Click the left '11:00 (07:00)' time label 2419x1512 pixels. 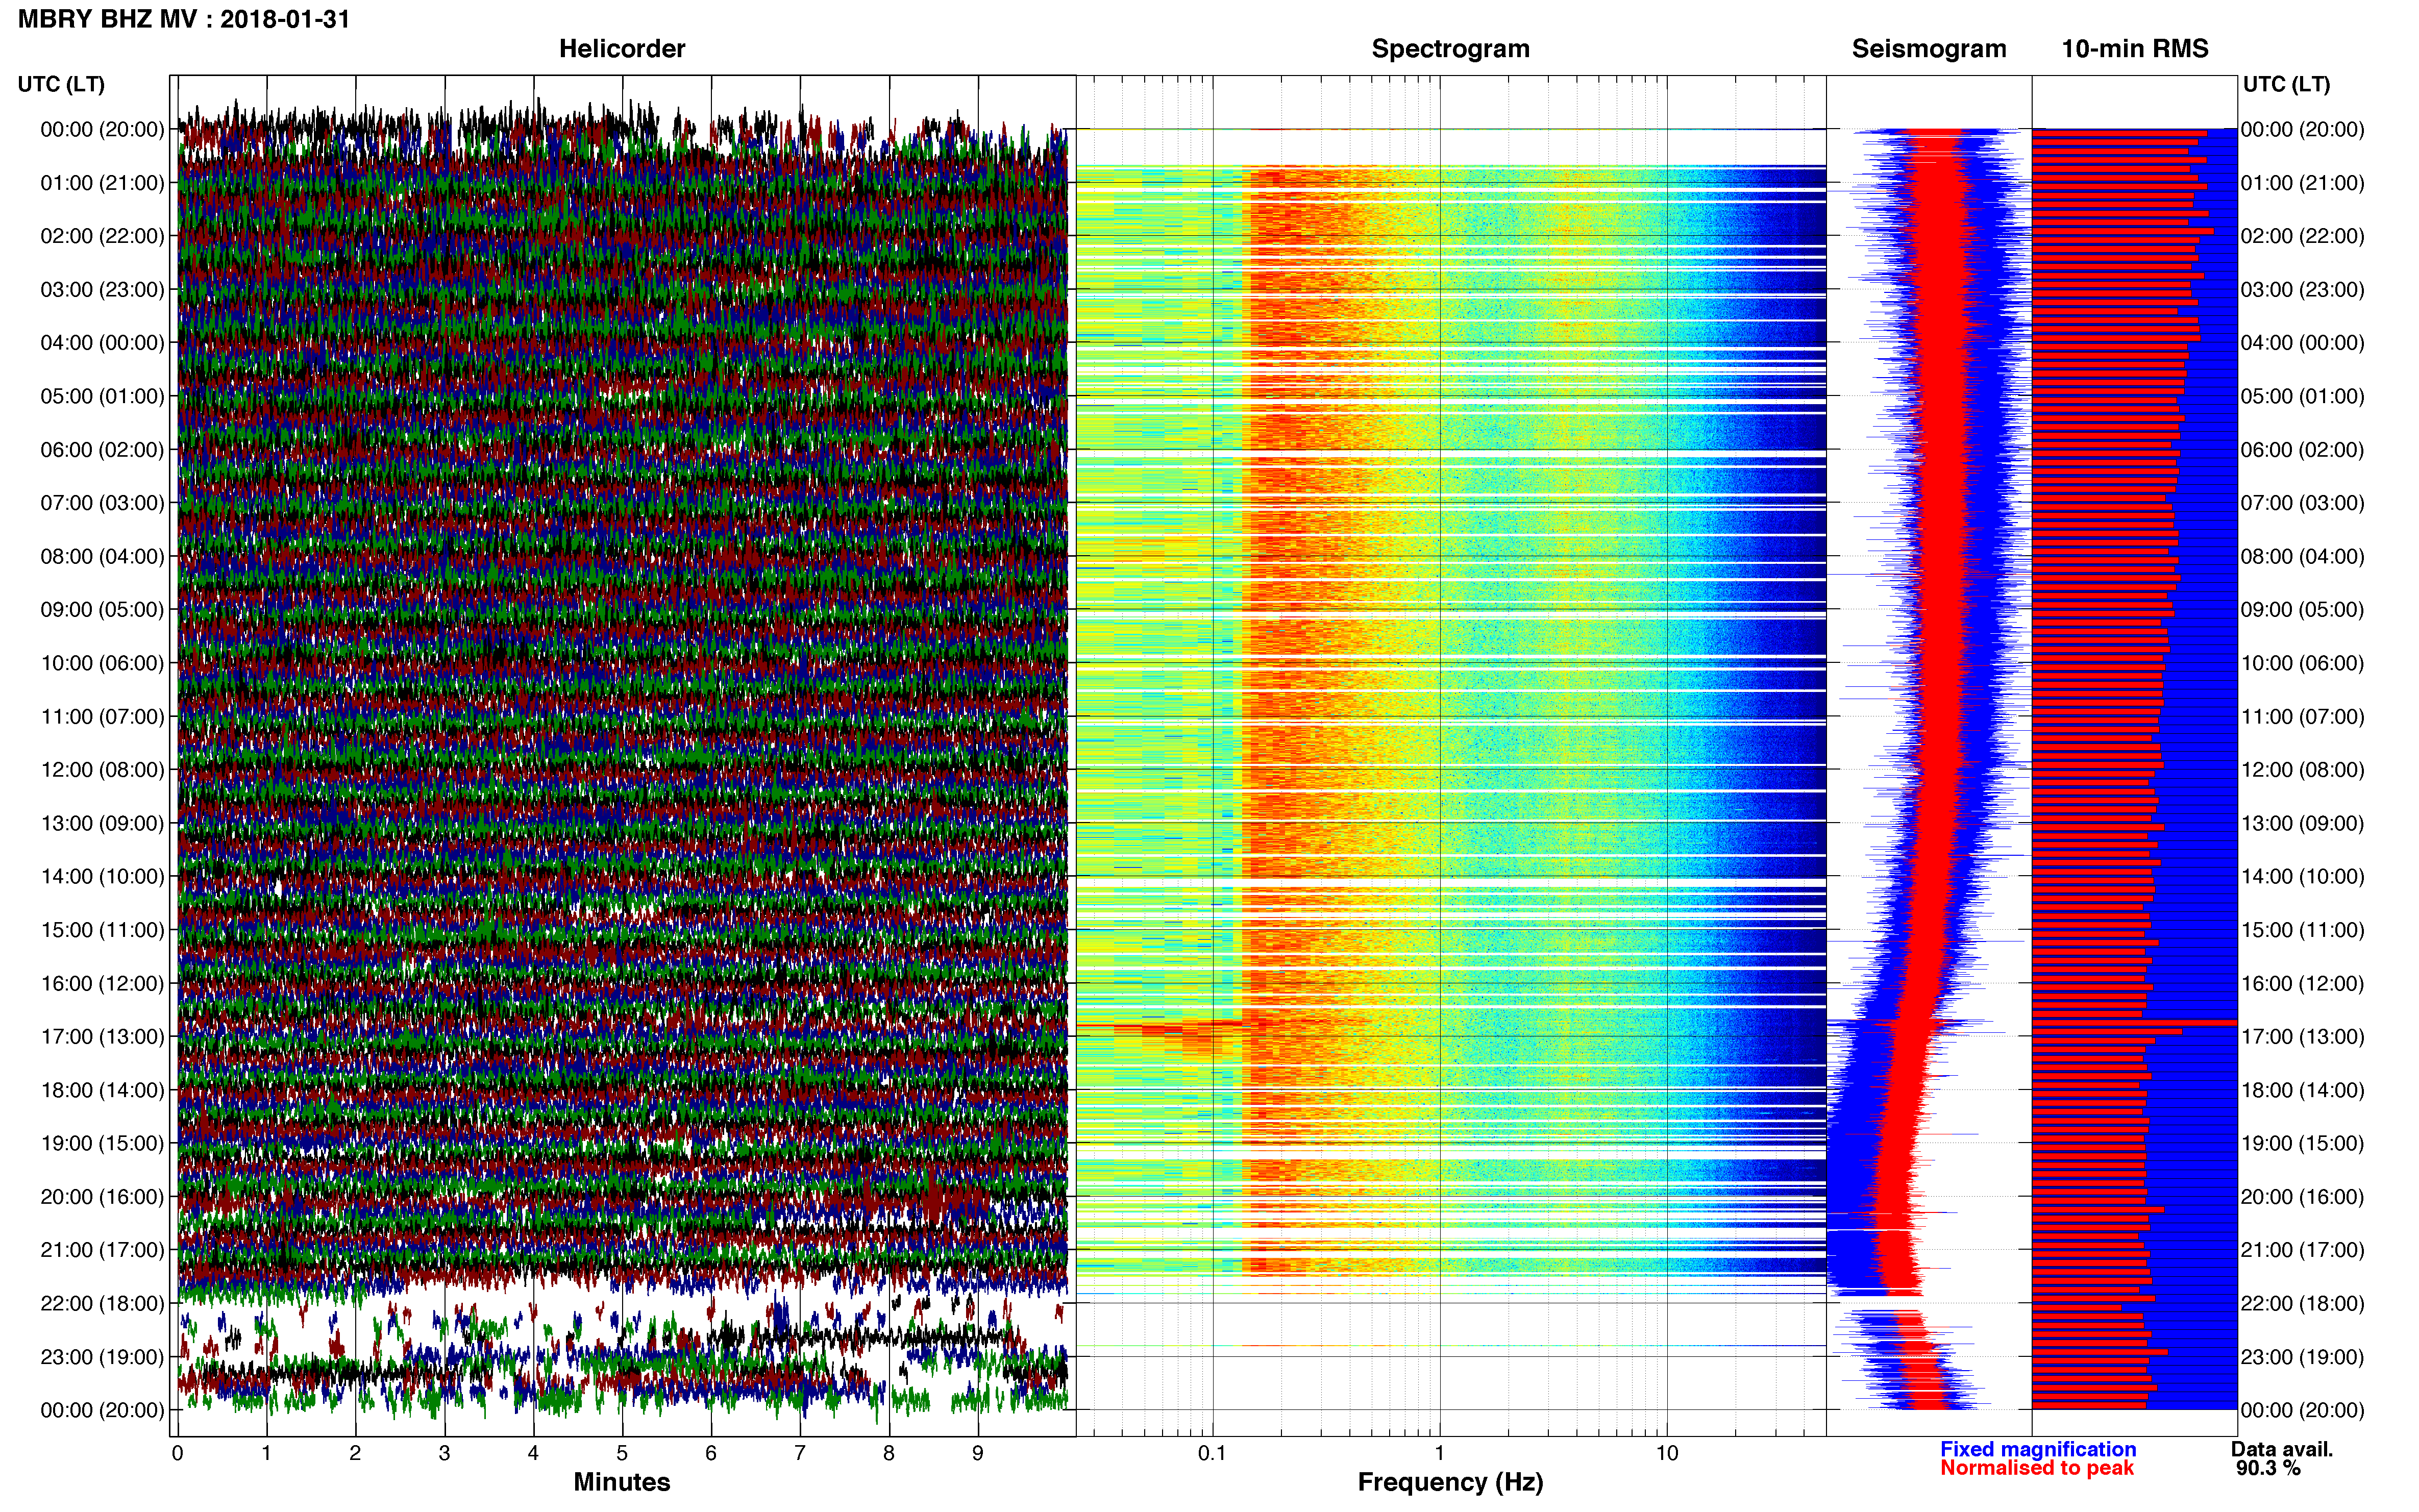tap(102, 717)
